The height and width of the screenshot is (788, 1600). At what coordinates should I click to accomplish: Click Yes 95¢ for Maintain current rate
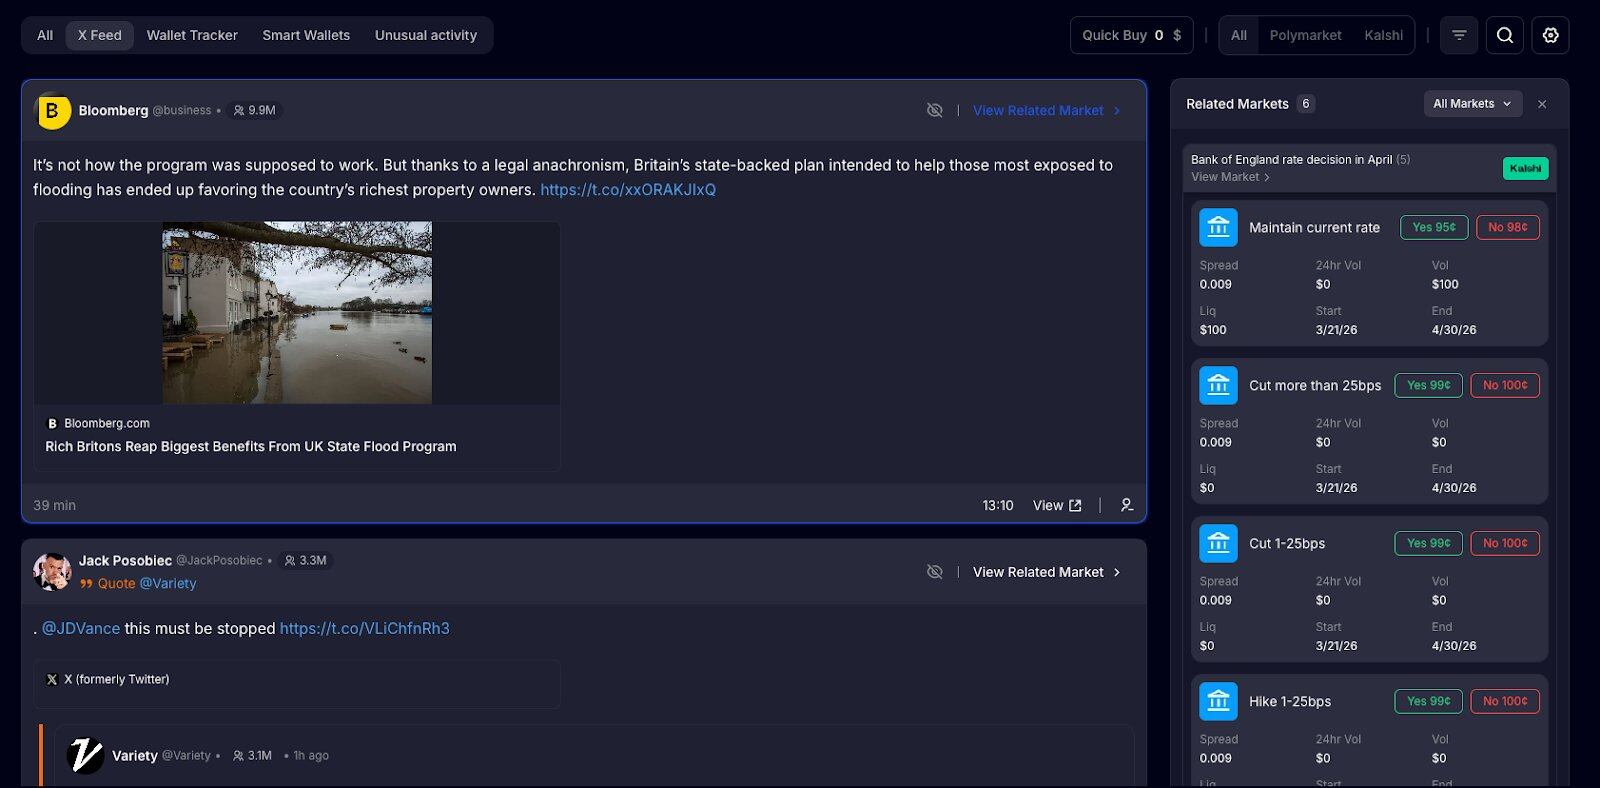tap(1433, 228)
